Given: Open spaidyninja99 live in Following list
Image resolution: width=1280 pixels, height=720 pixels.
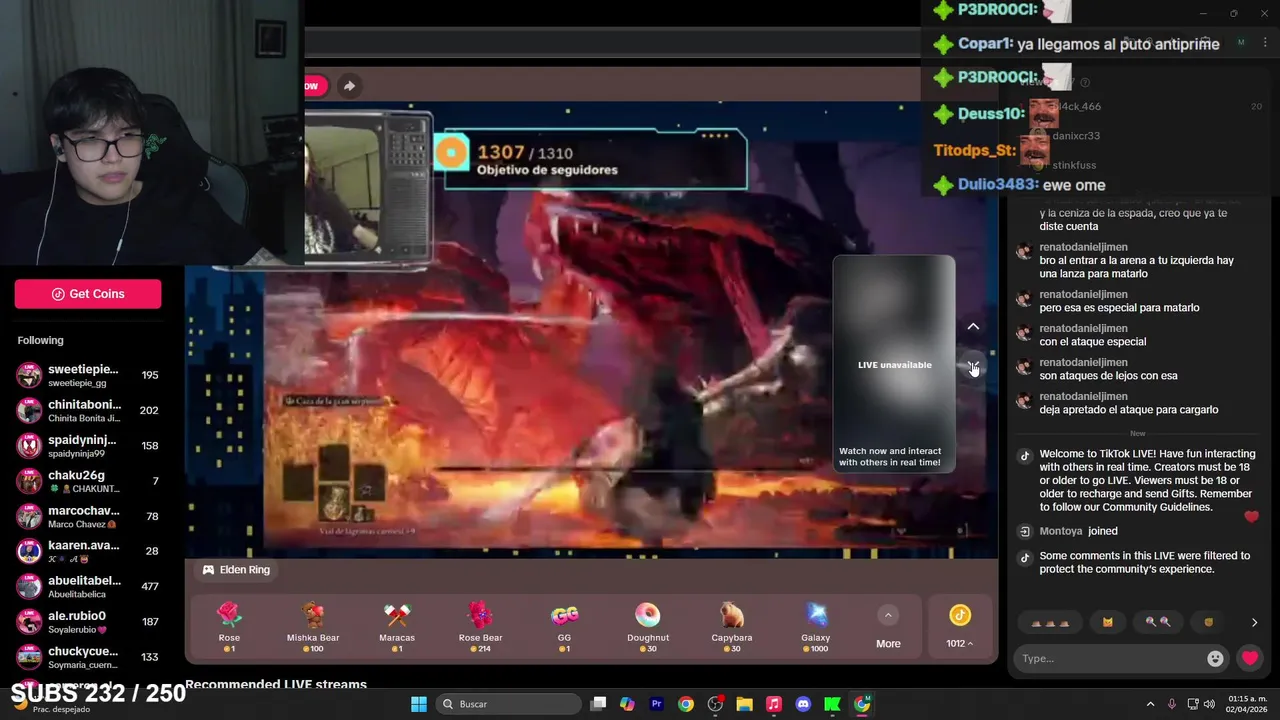Looking at the screenshot, I should (88, 446).
